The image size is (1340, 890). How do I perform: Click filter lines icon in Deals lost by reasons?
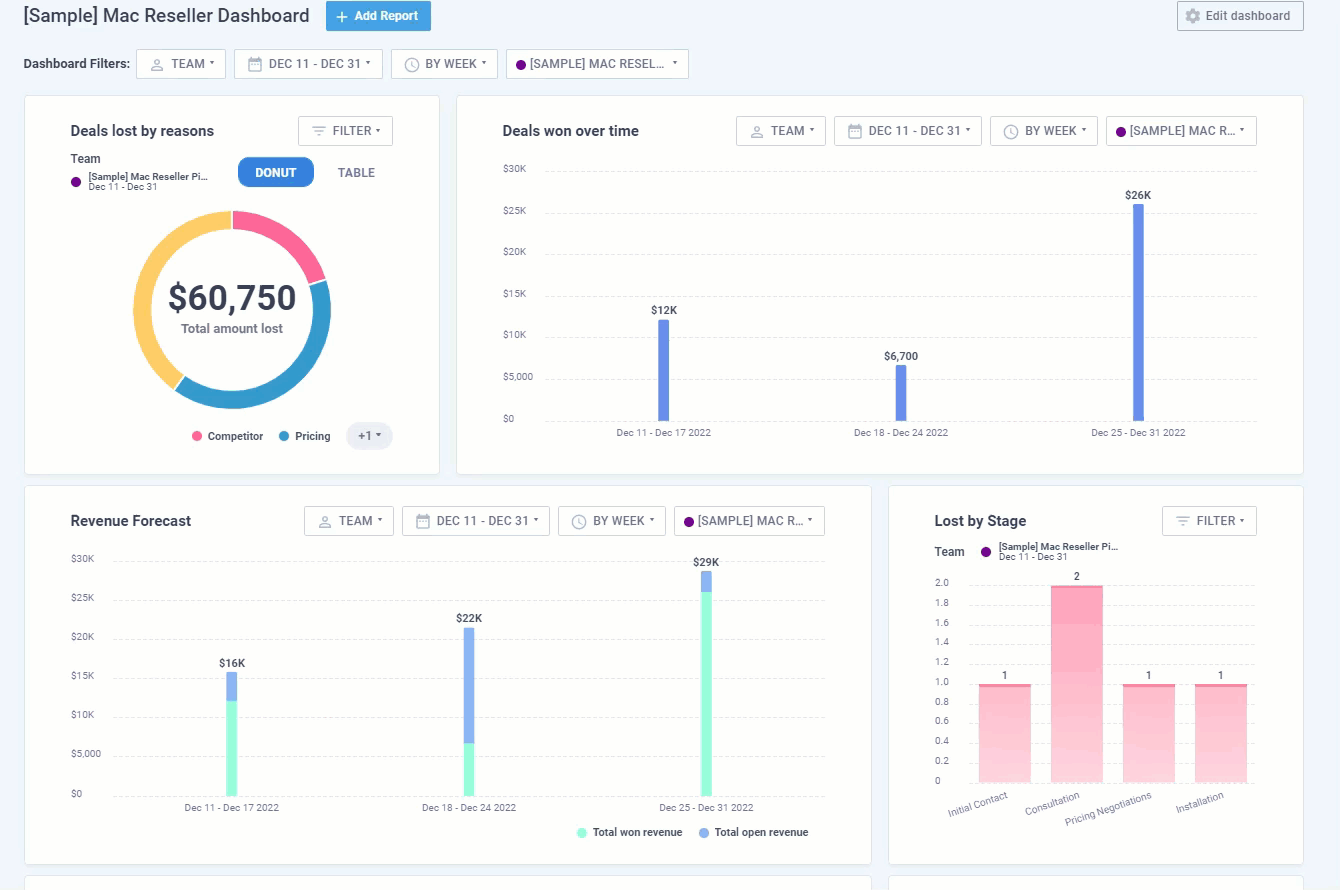(x=319, y=131)
